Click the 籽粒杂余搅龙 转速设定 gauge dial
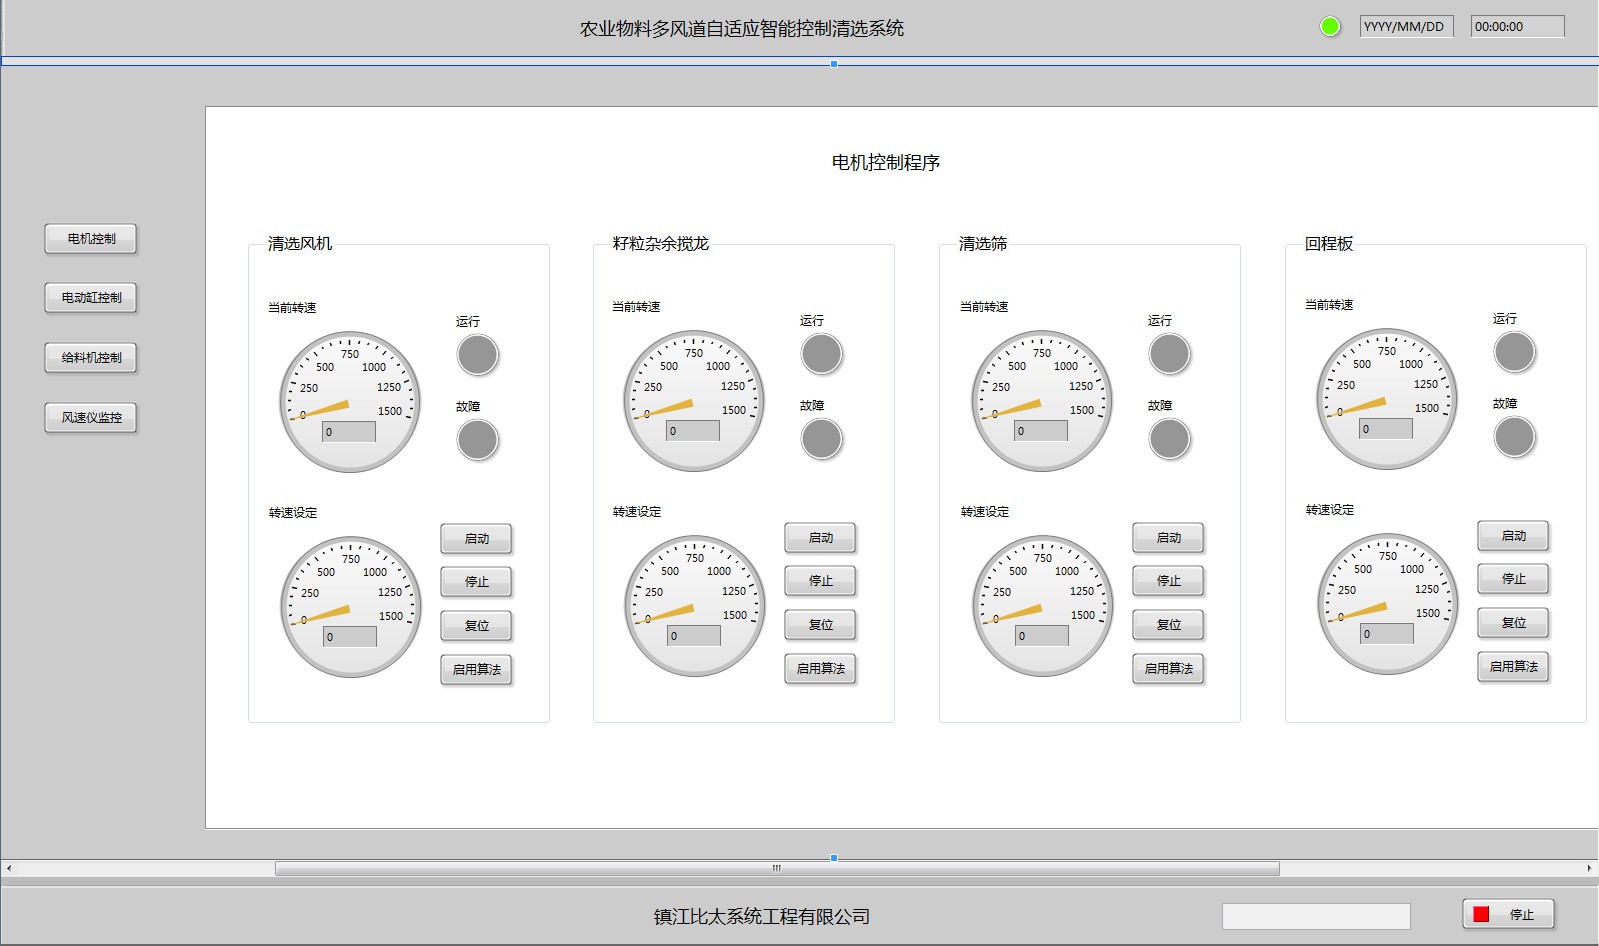The height and width of the screenshot is (946, 1599). [x=695, y=606]
